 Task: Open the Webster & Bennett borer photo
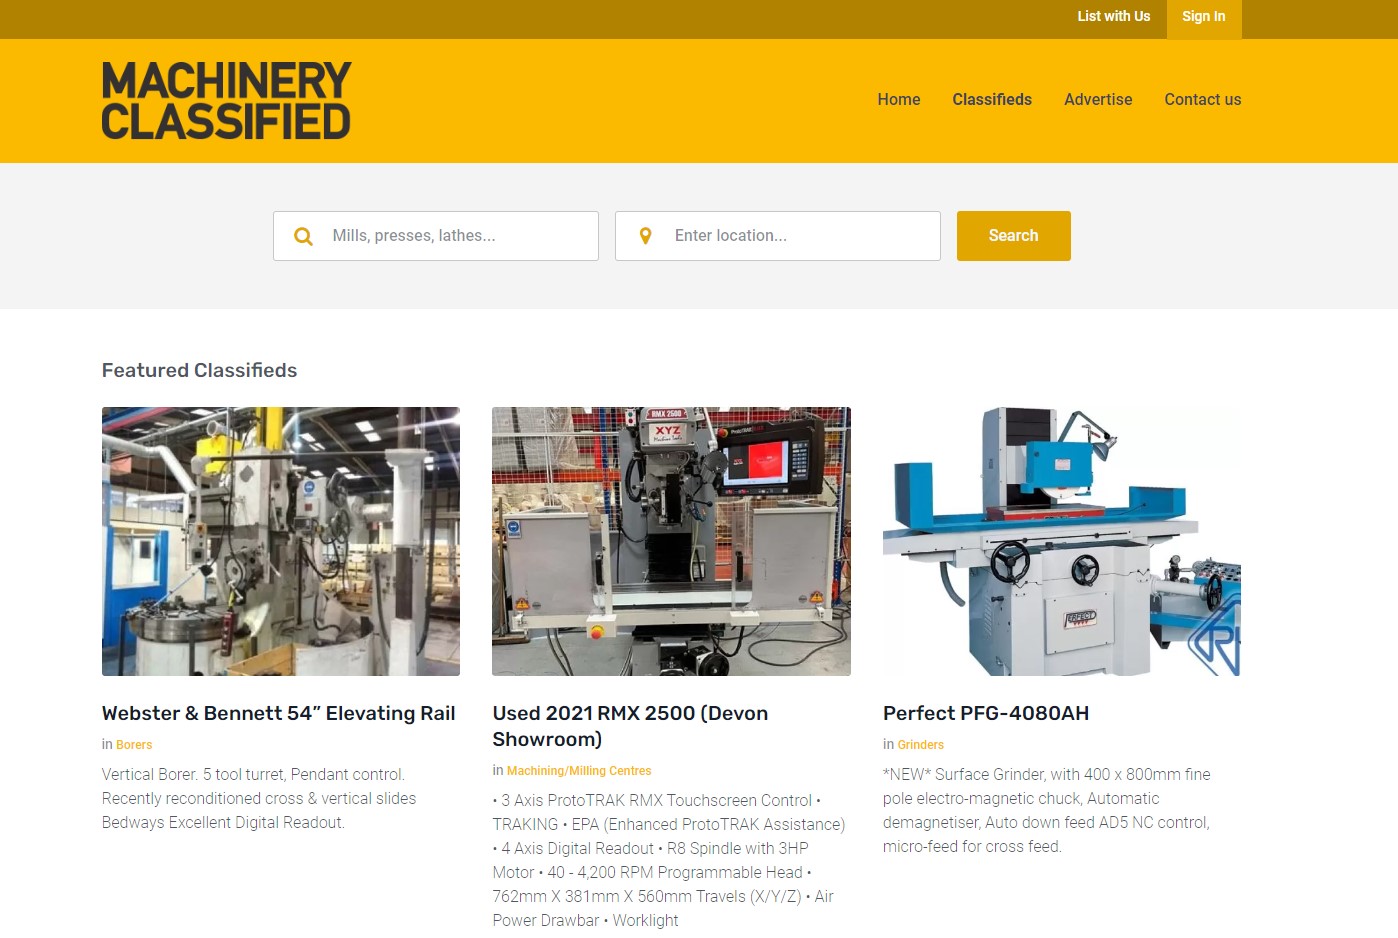point(281,541)
